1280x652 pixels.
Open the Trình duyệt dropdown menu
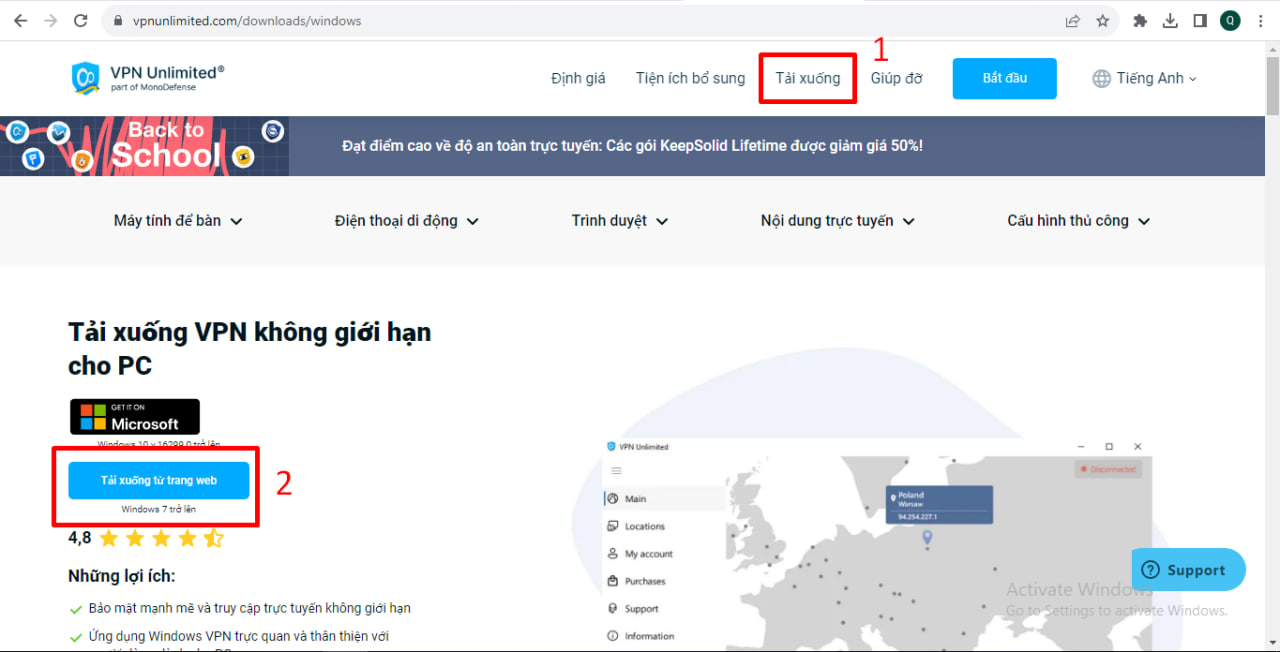coord(619,221)
